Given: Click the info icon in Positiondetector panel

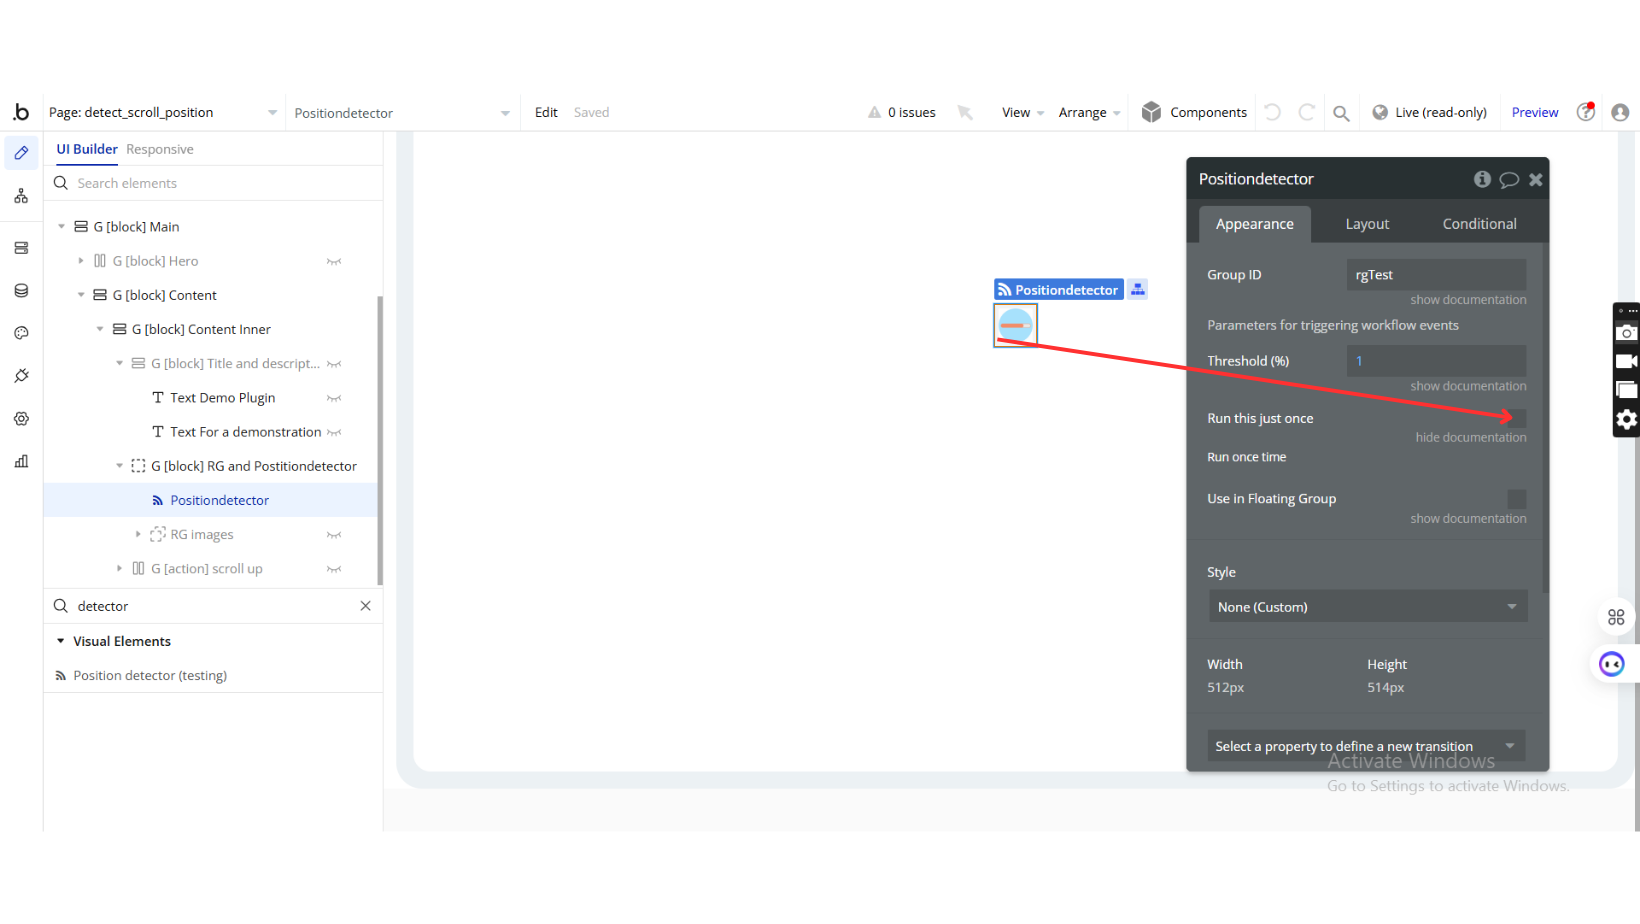Looking at the screenshot, I should (x=1482, y=179).
